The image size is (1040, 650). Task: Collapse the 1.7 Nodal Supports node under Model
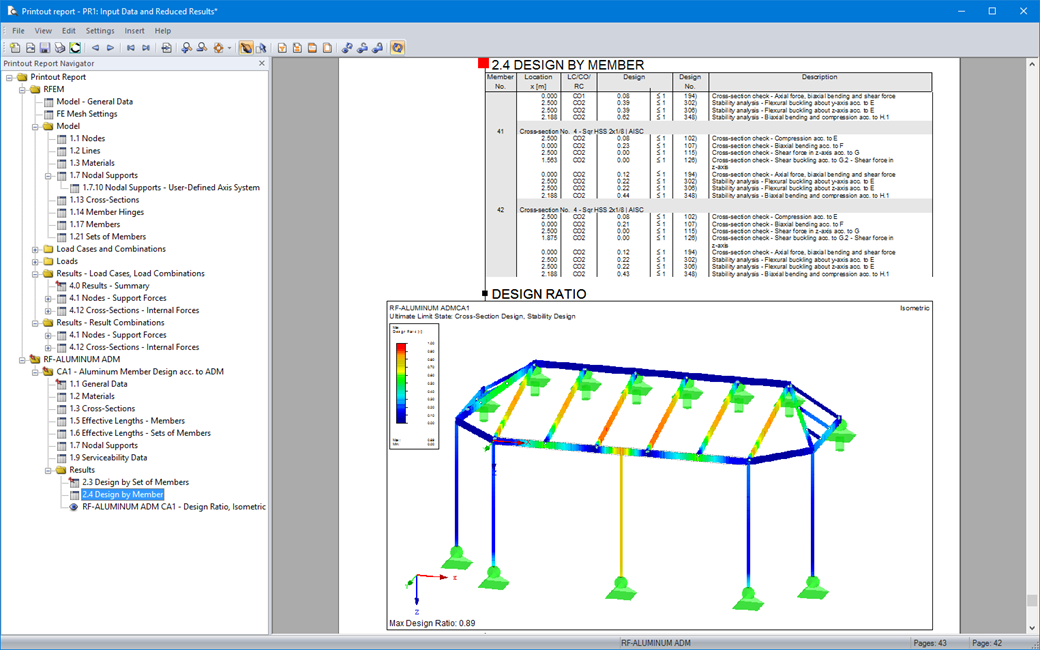48,176
